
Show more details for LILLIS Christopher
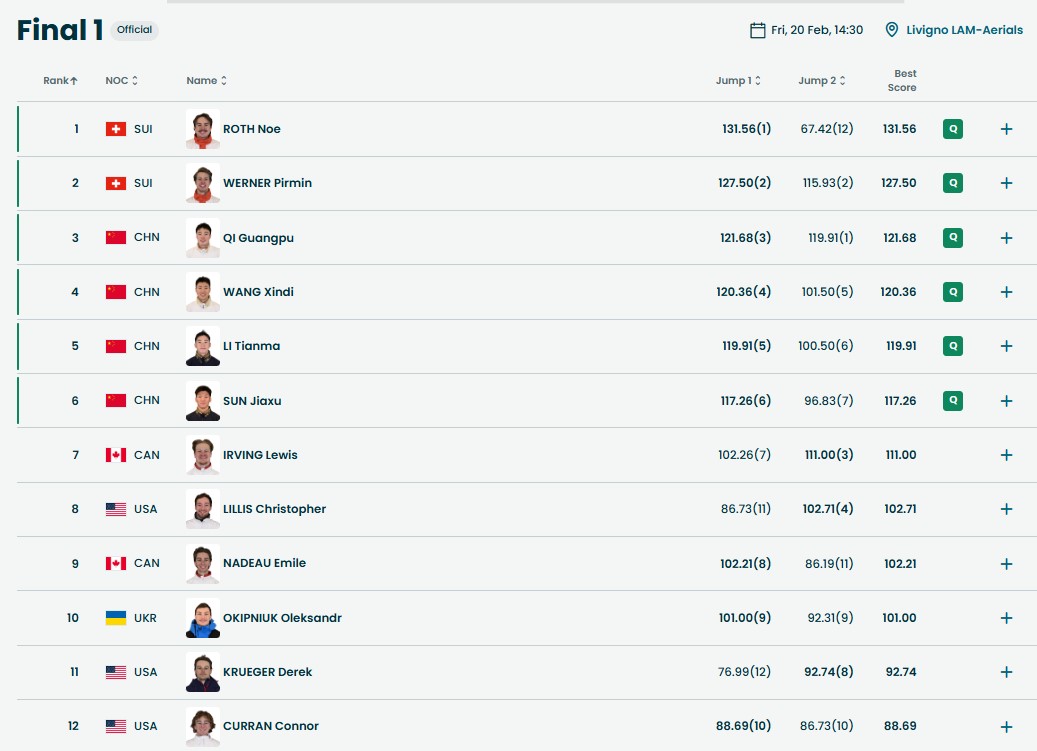click(1006, 509)
